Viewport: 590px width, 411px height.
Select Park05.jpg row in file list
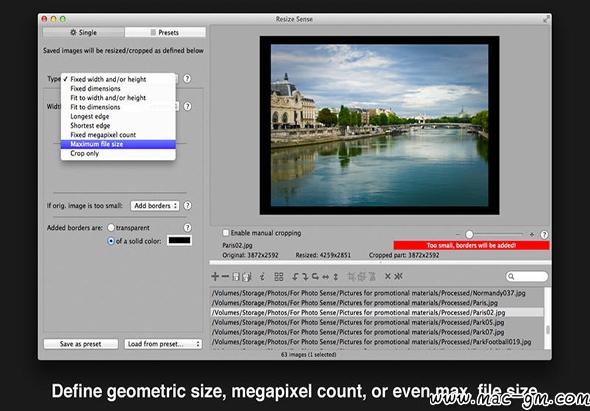click(x=377, y=322)
